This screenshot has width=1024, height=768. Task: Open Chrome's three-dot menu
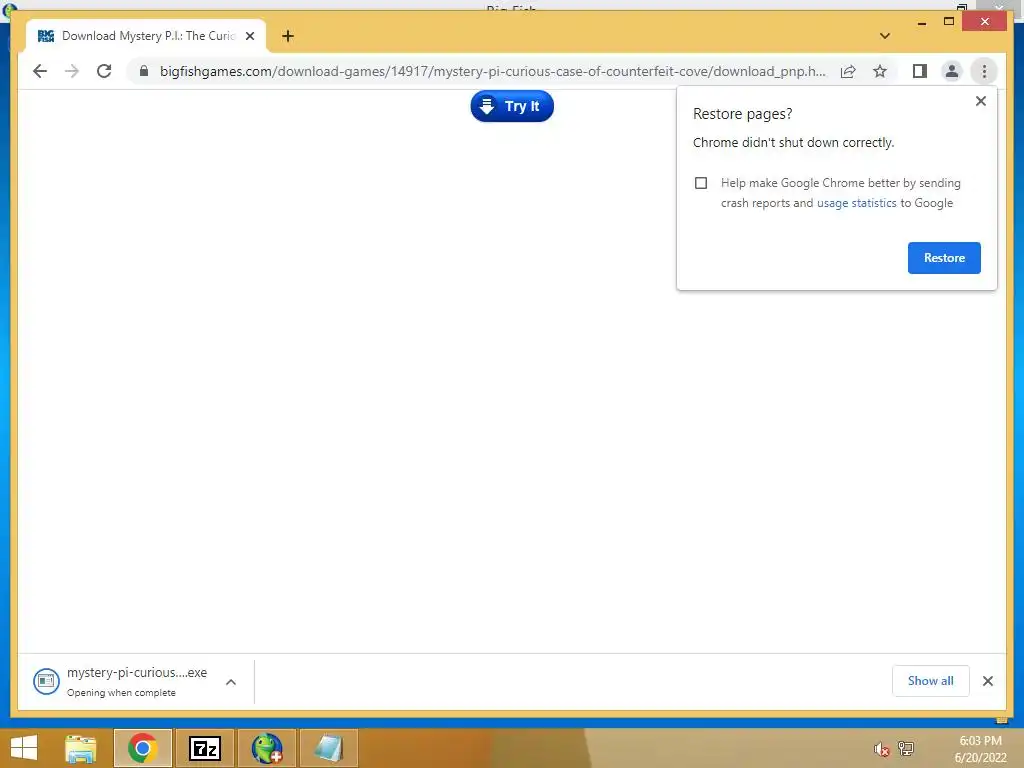[x=984, y=71]
